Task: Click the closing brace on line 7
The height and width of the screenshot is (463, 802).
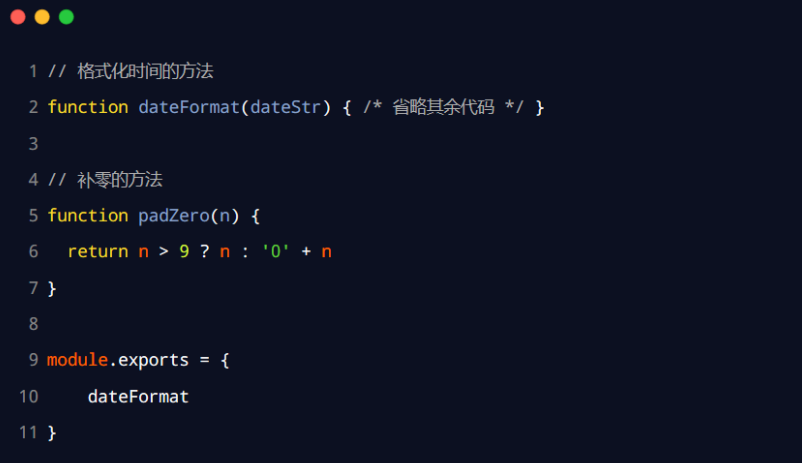Action: [52, 289]
